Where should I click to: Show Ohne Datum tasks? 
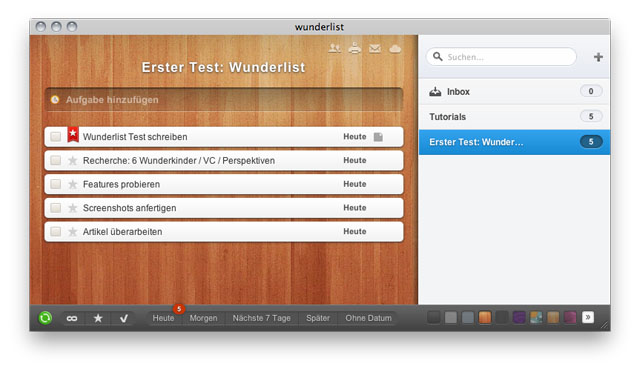click(368, 318)
